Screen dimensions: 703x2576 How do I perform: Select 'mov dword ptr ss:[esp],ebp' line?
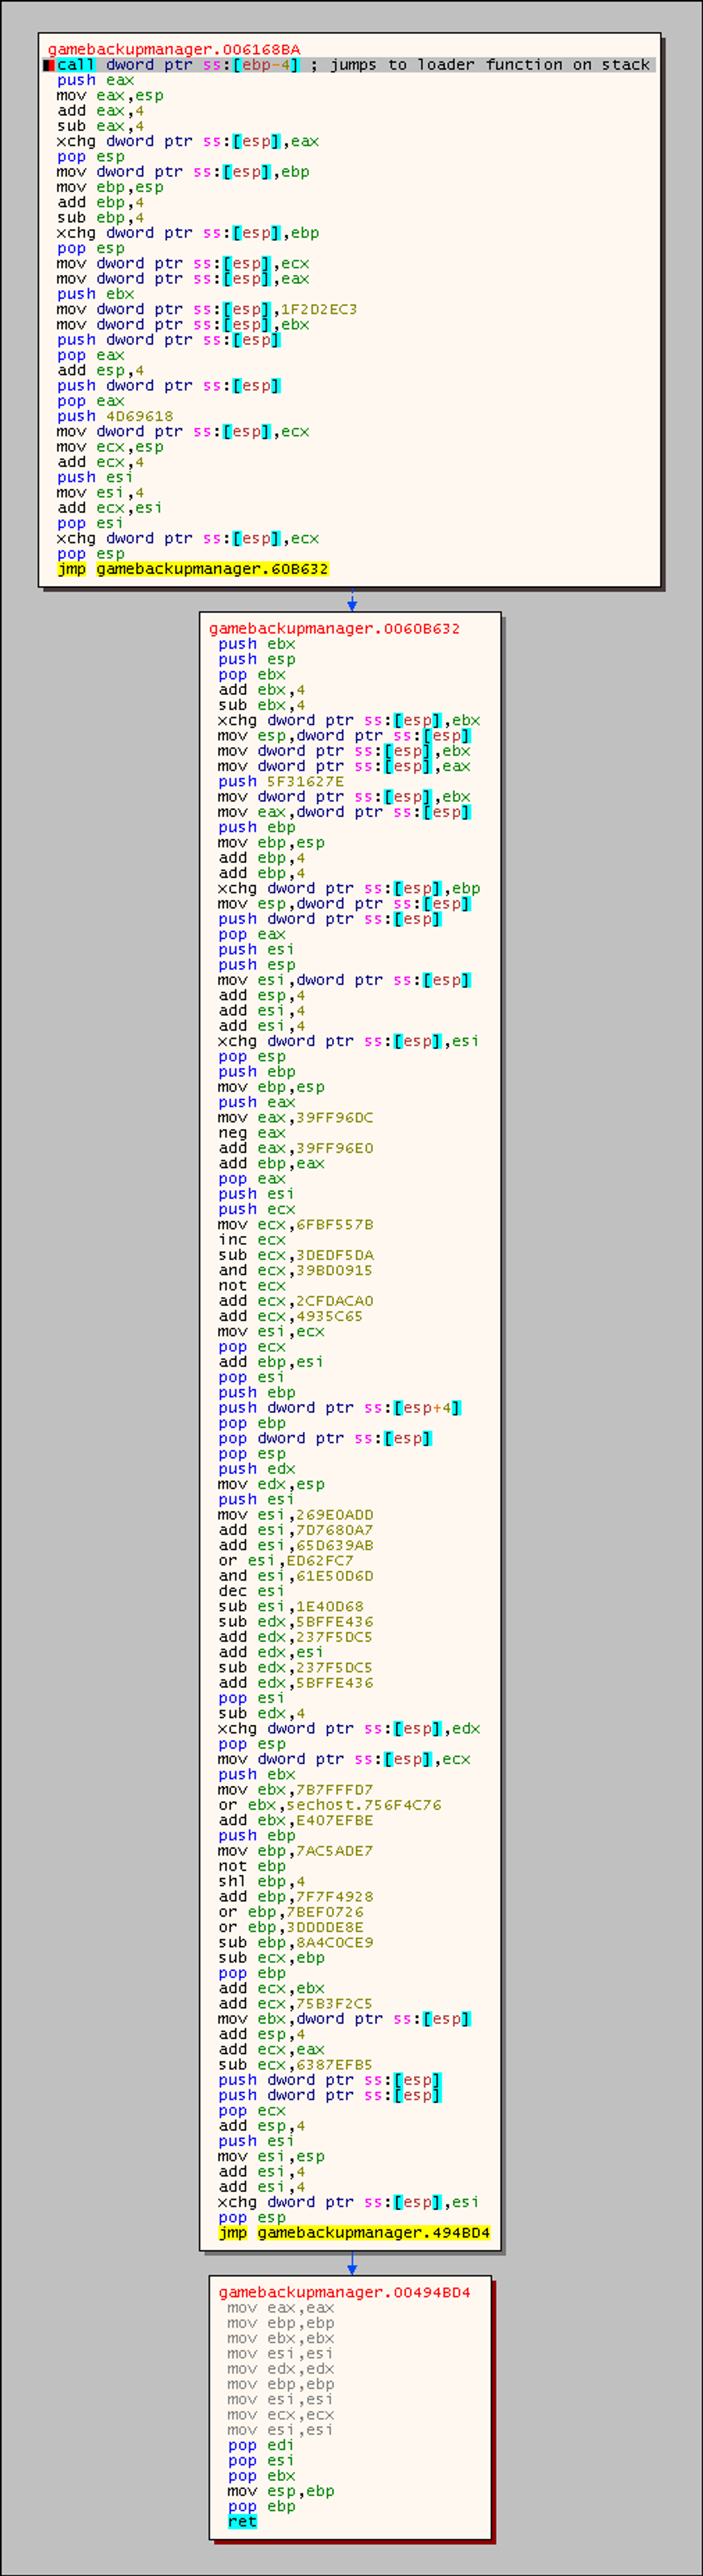183,172
